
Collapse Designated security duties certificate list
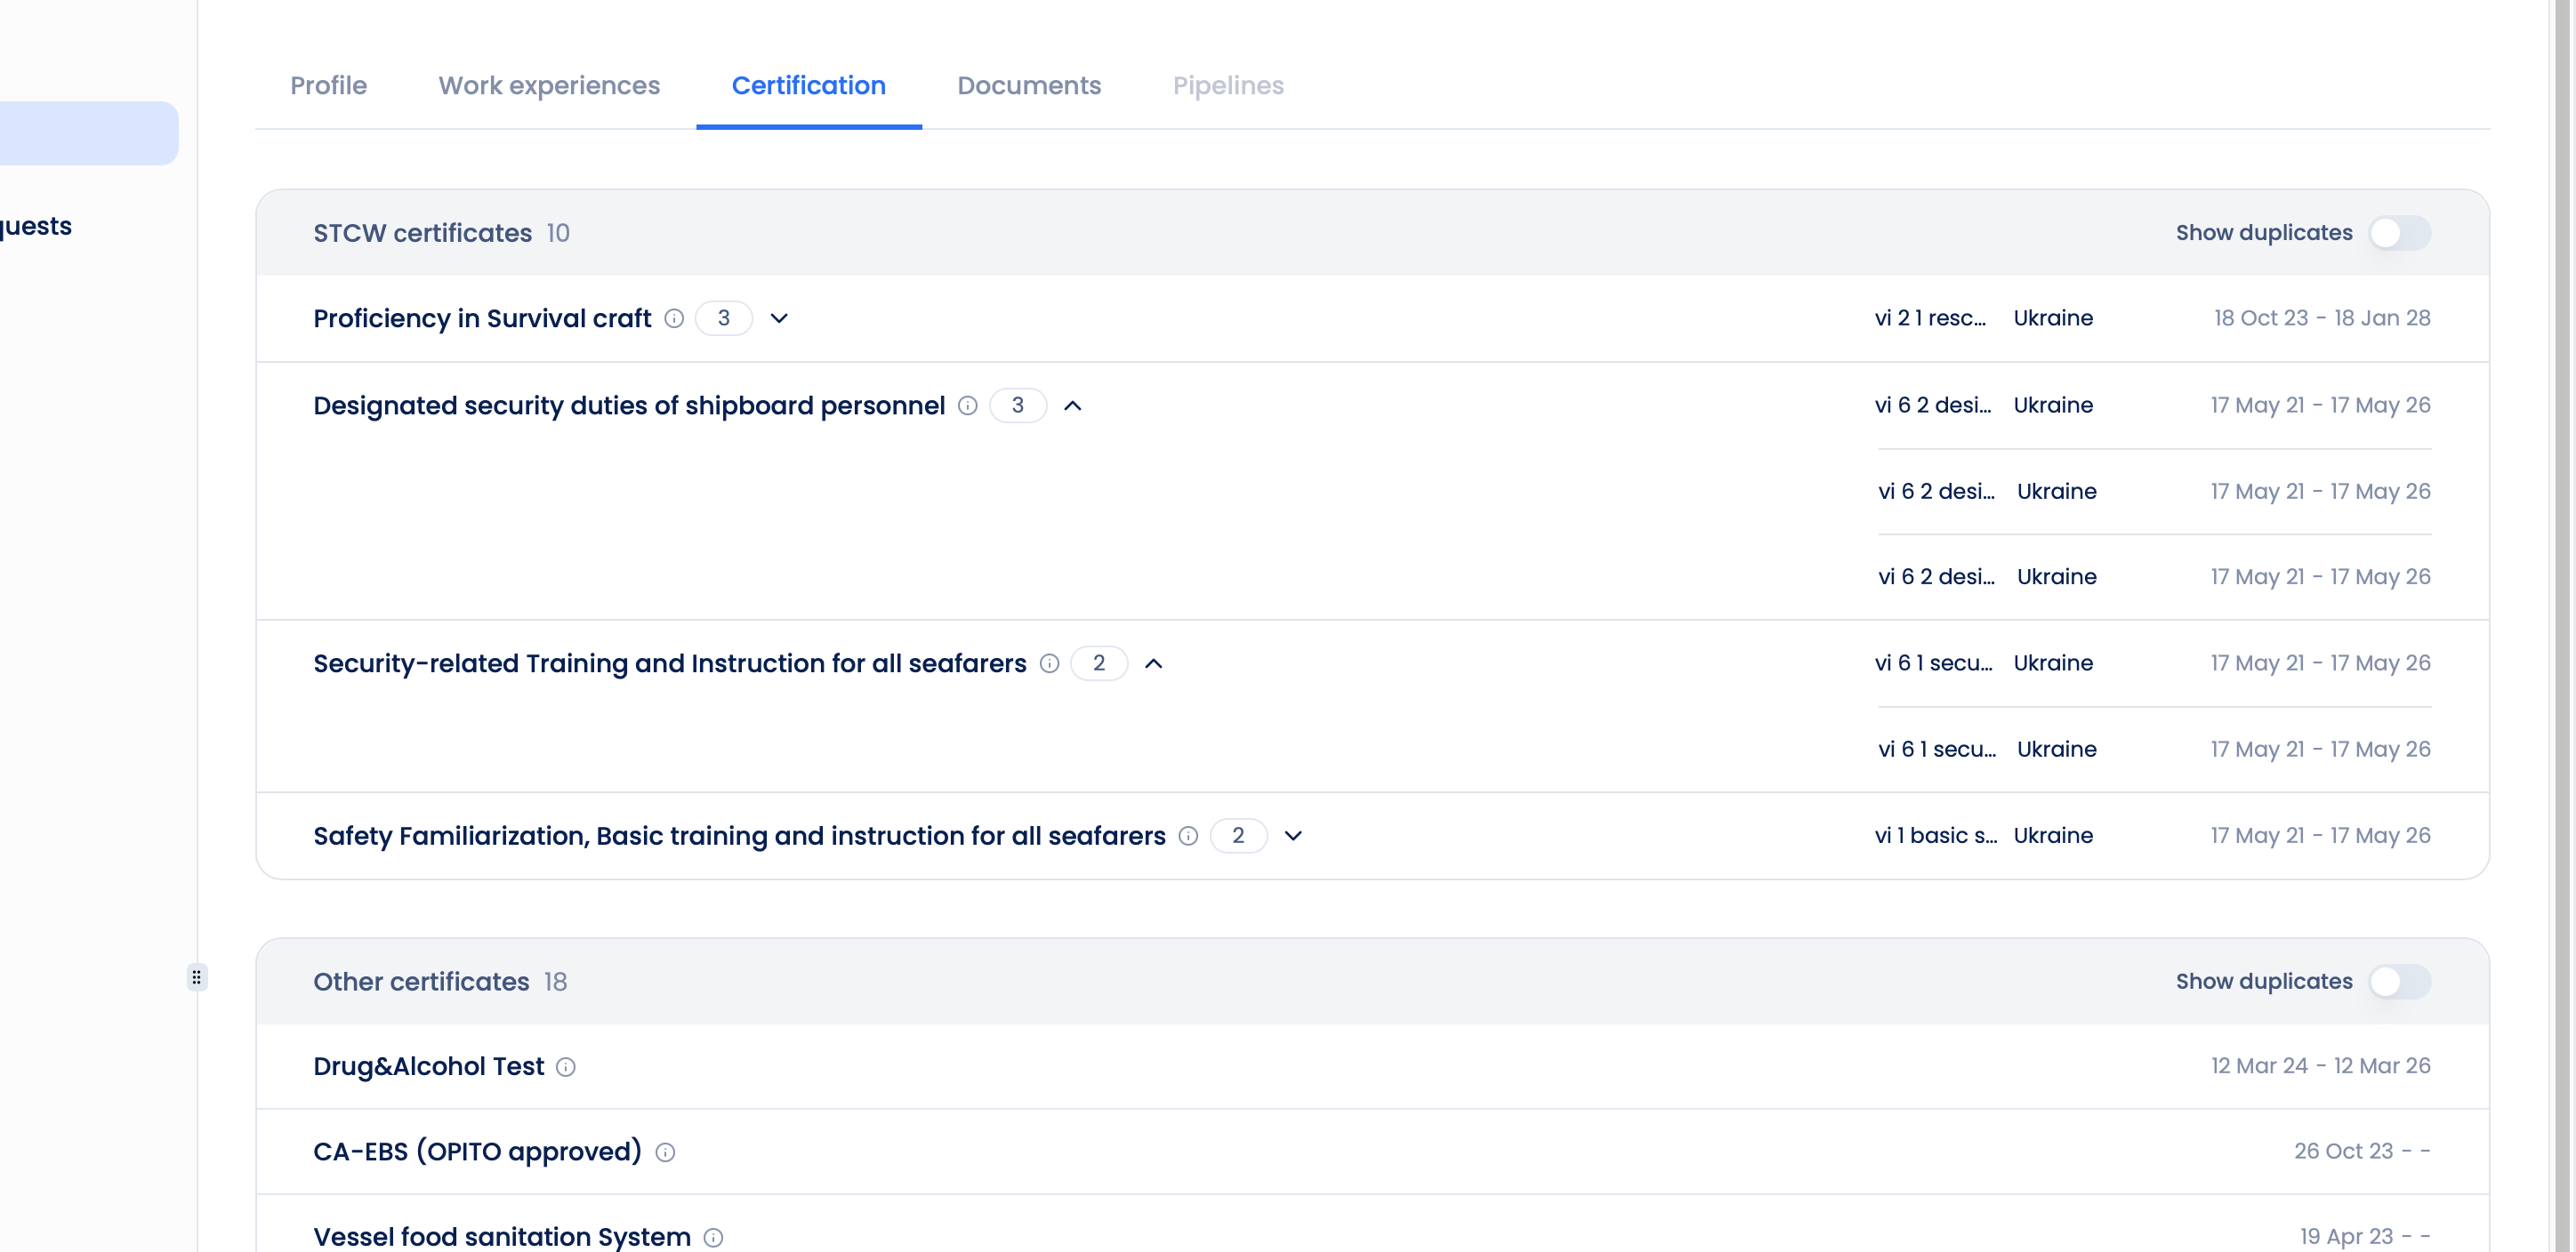pos(1072,405)
